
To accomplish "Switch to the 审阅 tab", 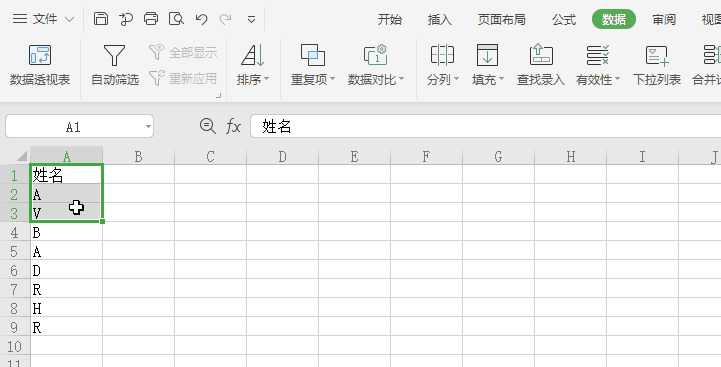I will [x=664, y=19].
